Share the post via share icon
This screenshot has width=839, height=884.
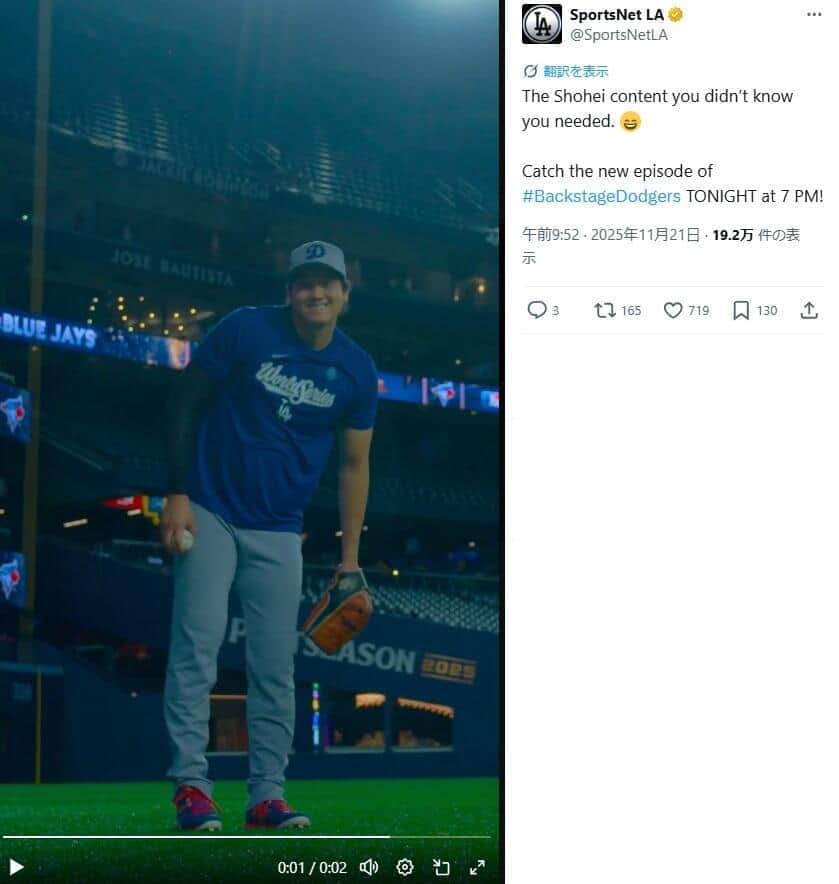pyautogui.click(x=809, y=310)
